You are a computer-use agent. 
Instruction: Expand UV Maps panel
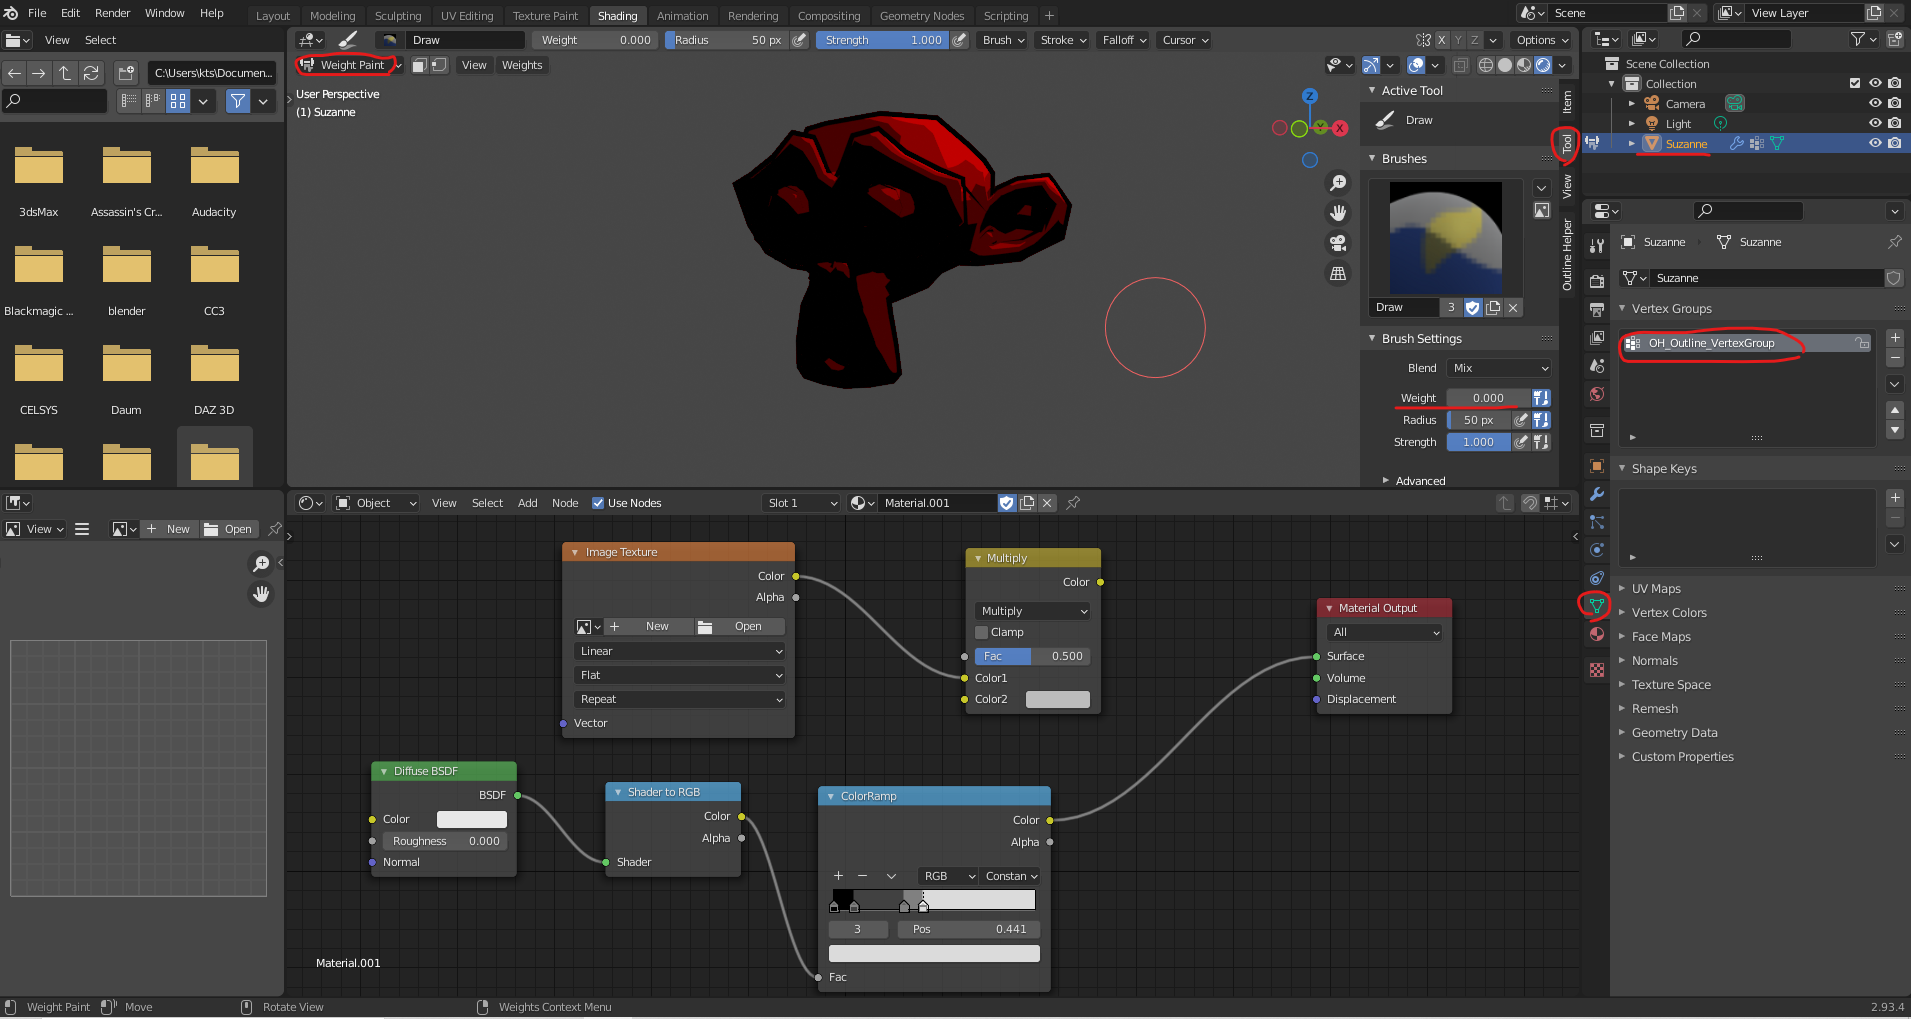click(x=1656, y=589)
